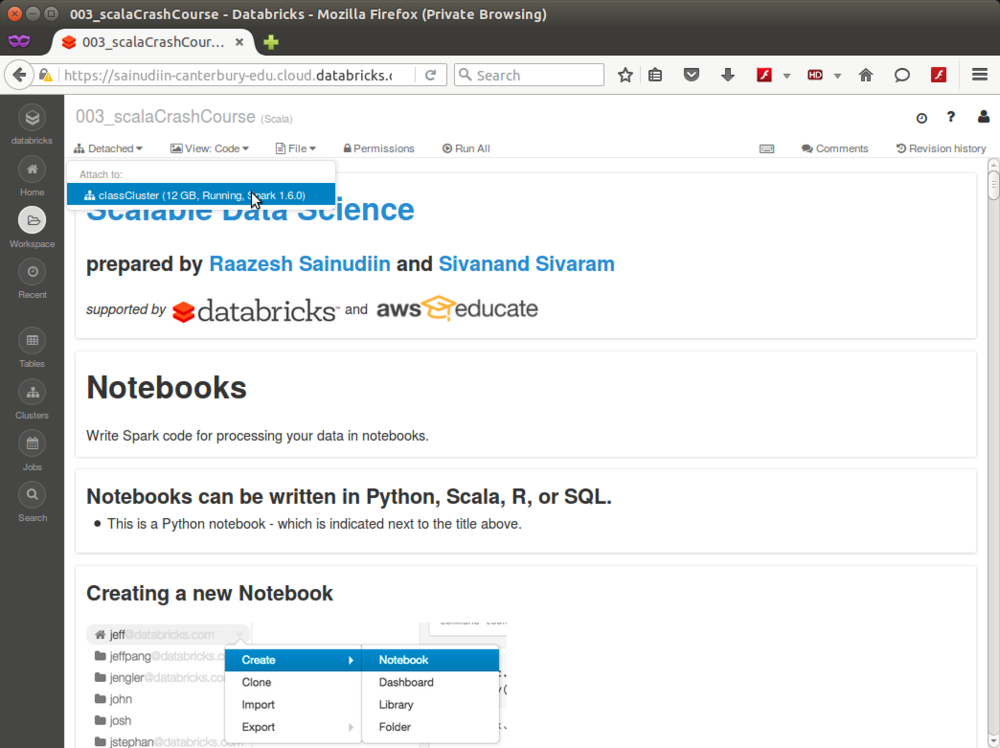The width and height of the screenshot is (1000, 748).
Task: Click the notebook title 003_scalaCrashCourse
Action: click(x=166, y=117)
